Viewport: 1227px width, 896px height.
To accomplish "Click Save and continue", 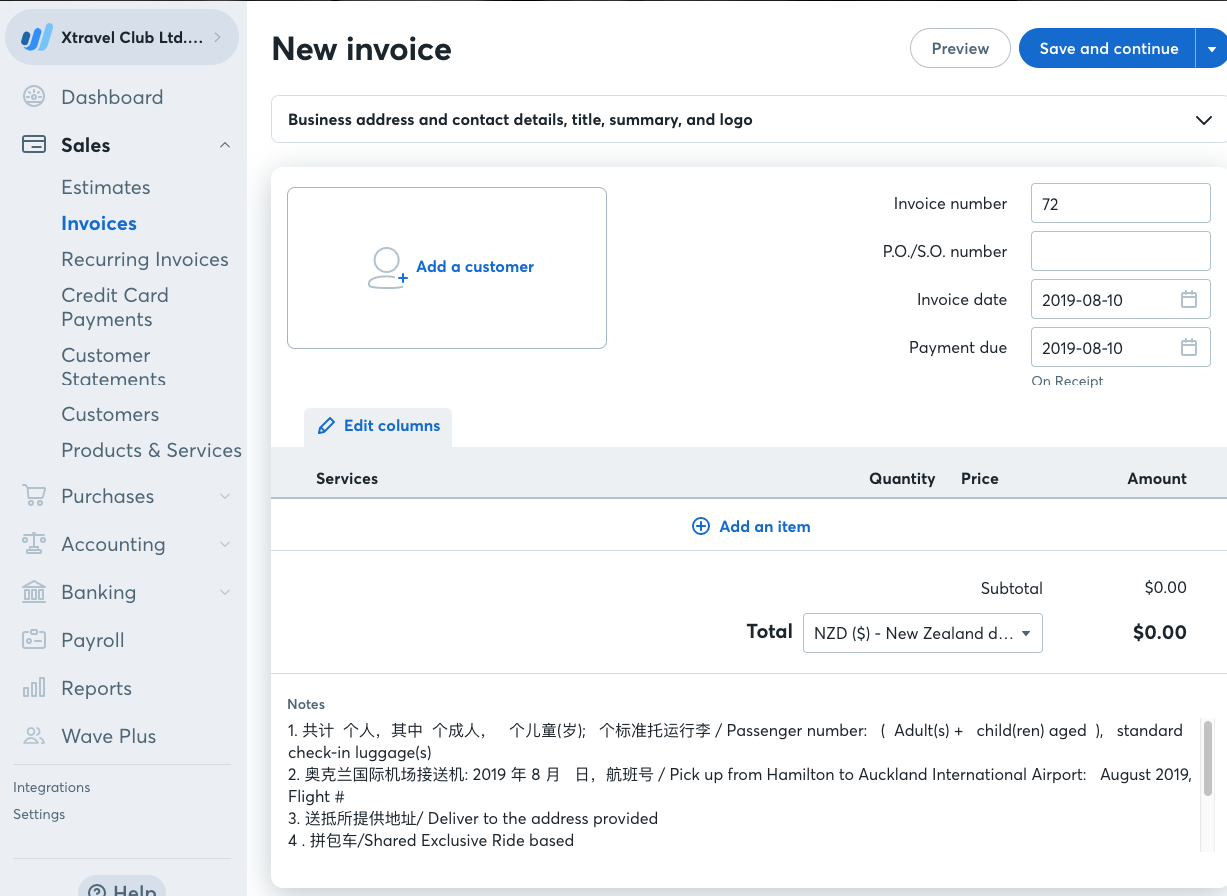I will (1108, 48).
